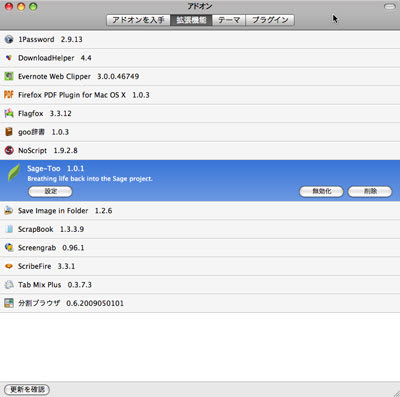Click the 更新を確認 button
The height and width of the screenshot is (397, 400).
tap(27, 389)
